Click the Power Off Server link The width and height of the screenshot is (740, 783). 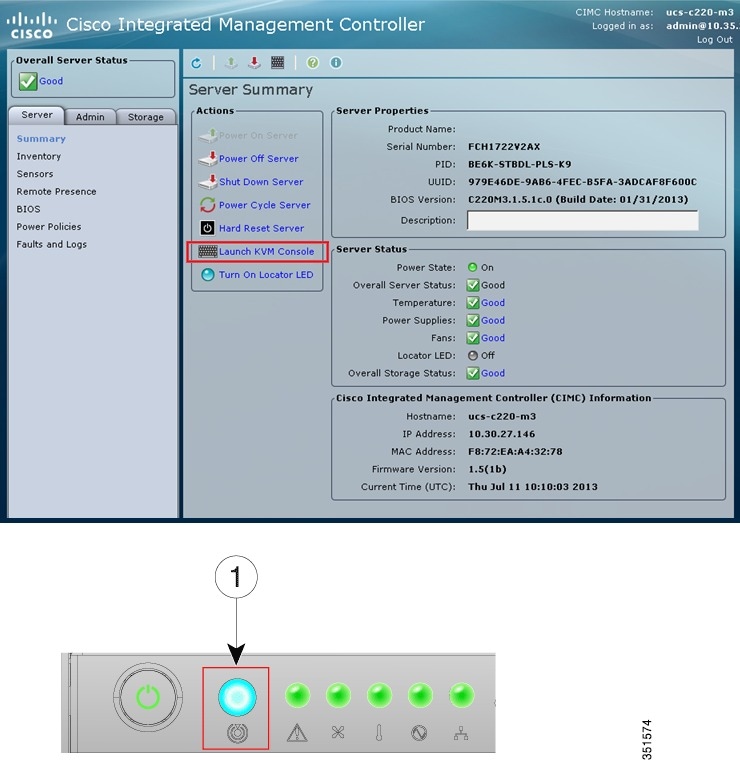(x=259, y=158)
